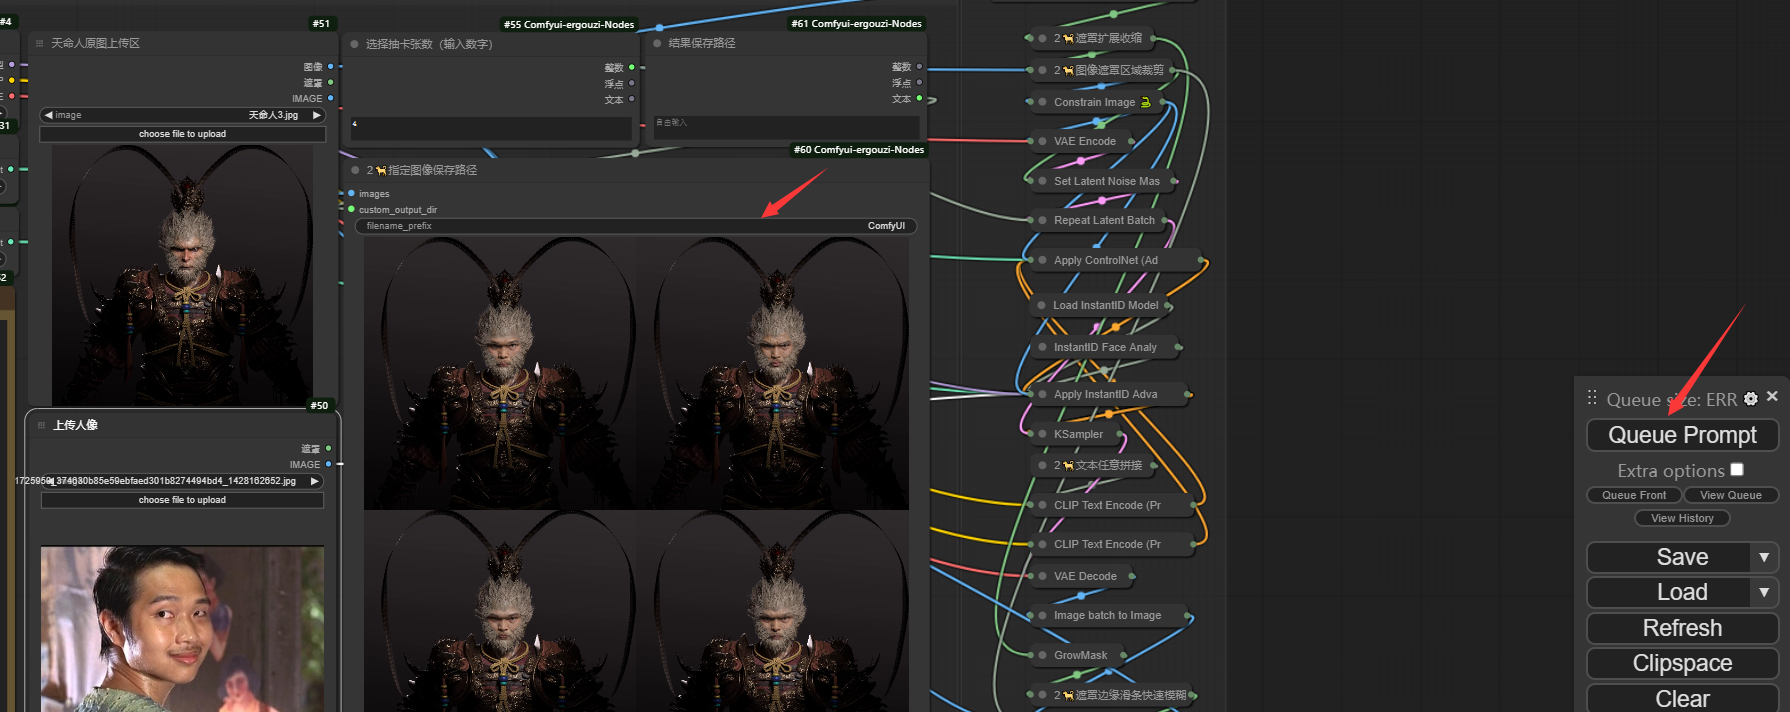
Task: Click choose file to upload in 上传人像
Action: click(182, 500)
